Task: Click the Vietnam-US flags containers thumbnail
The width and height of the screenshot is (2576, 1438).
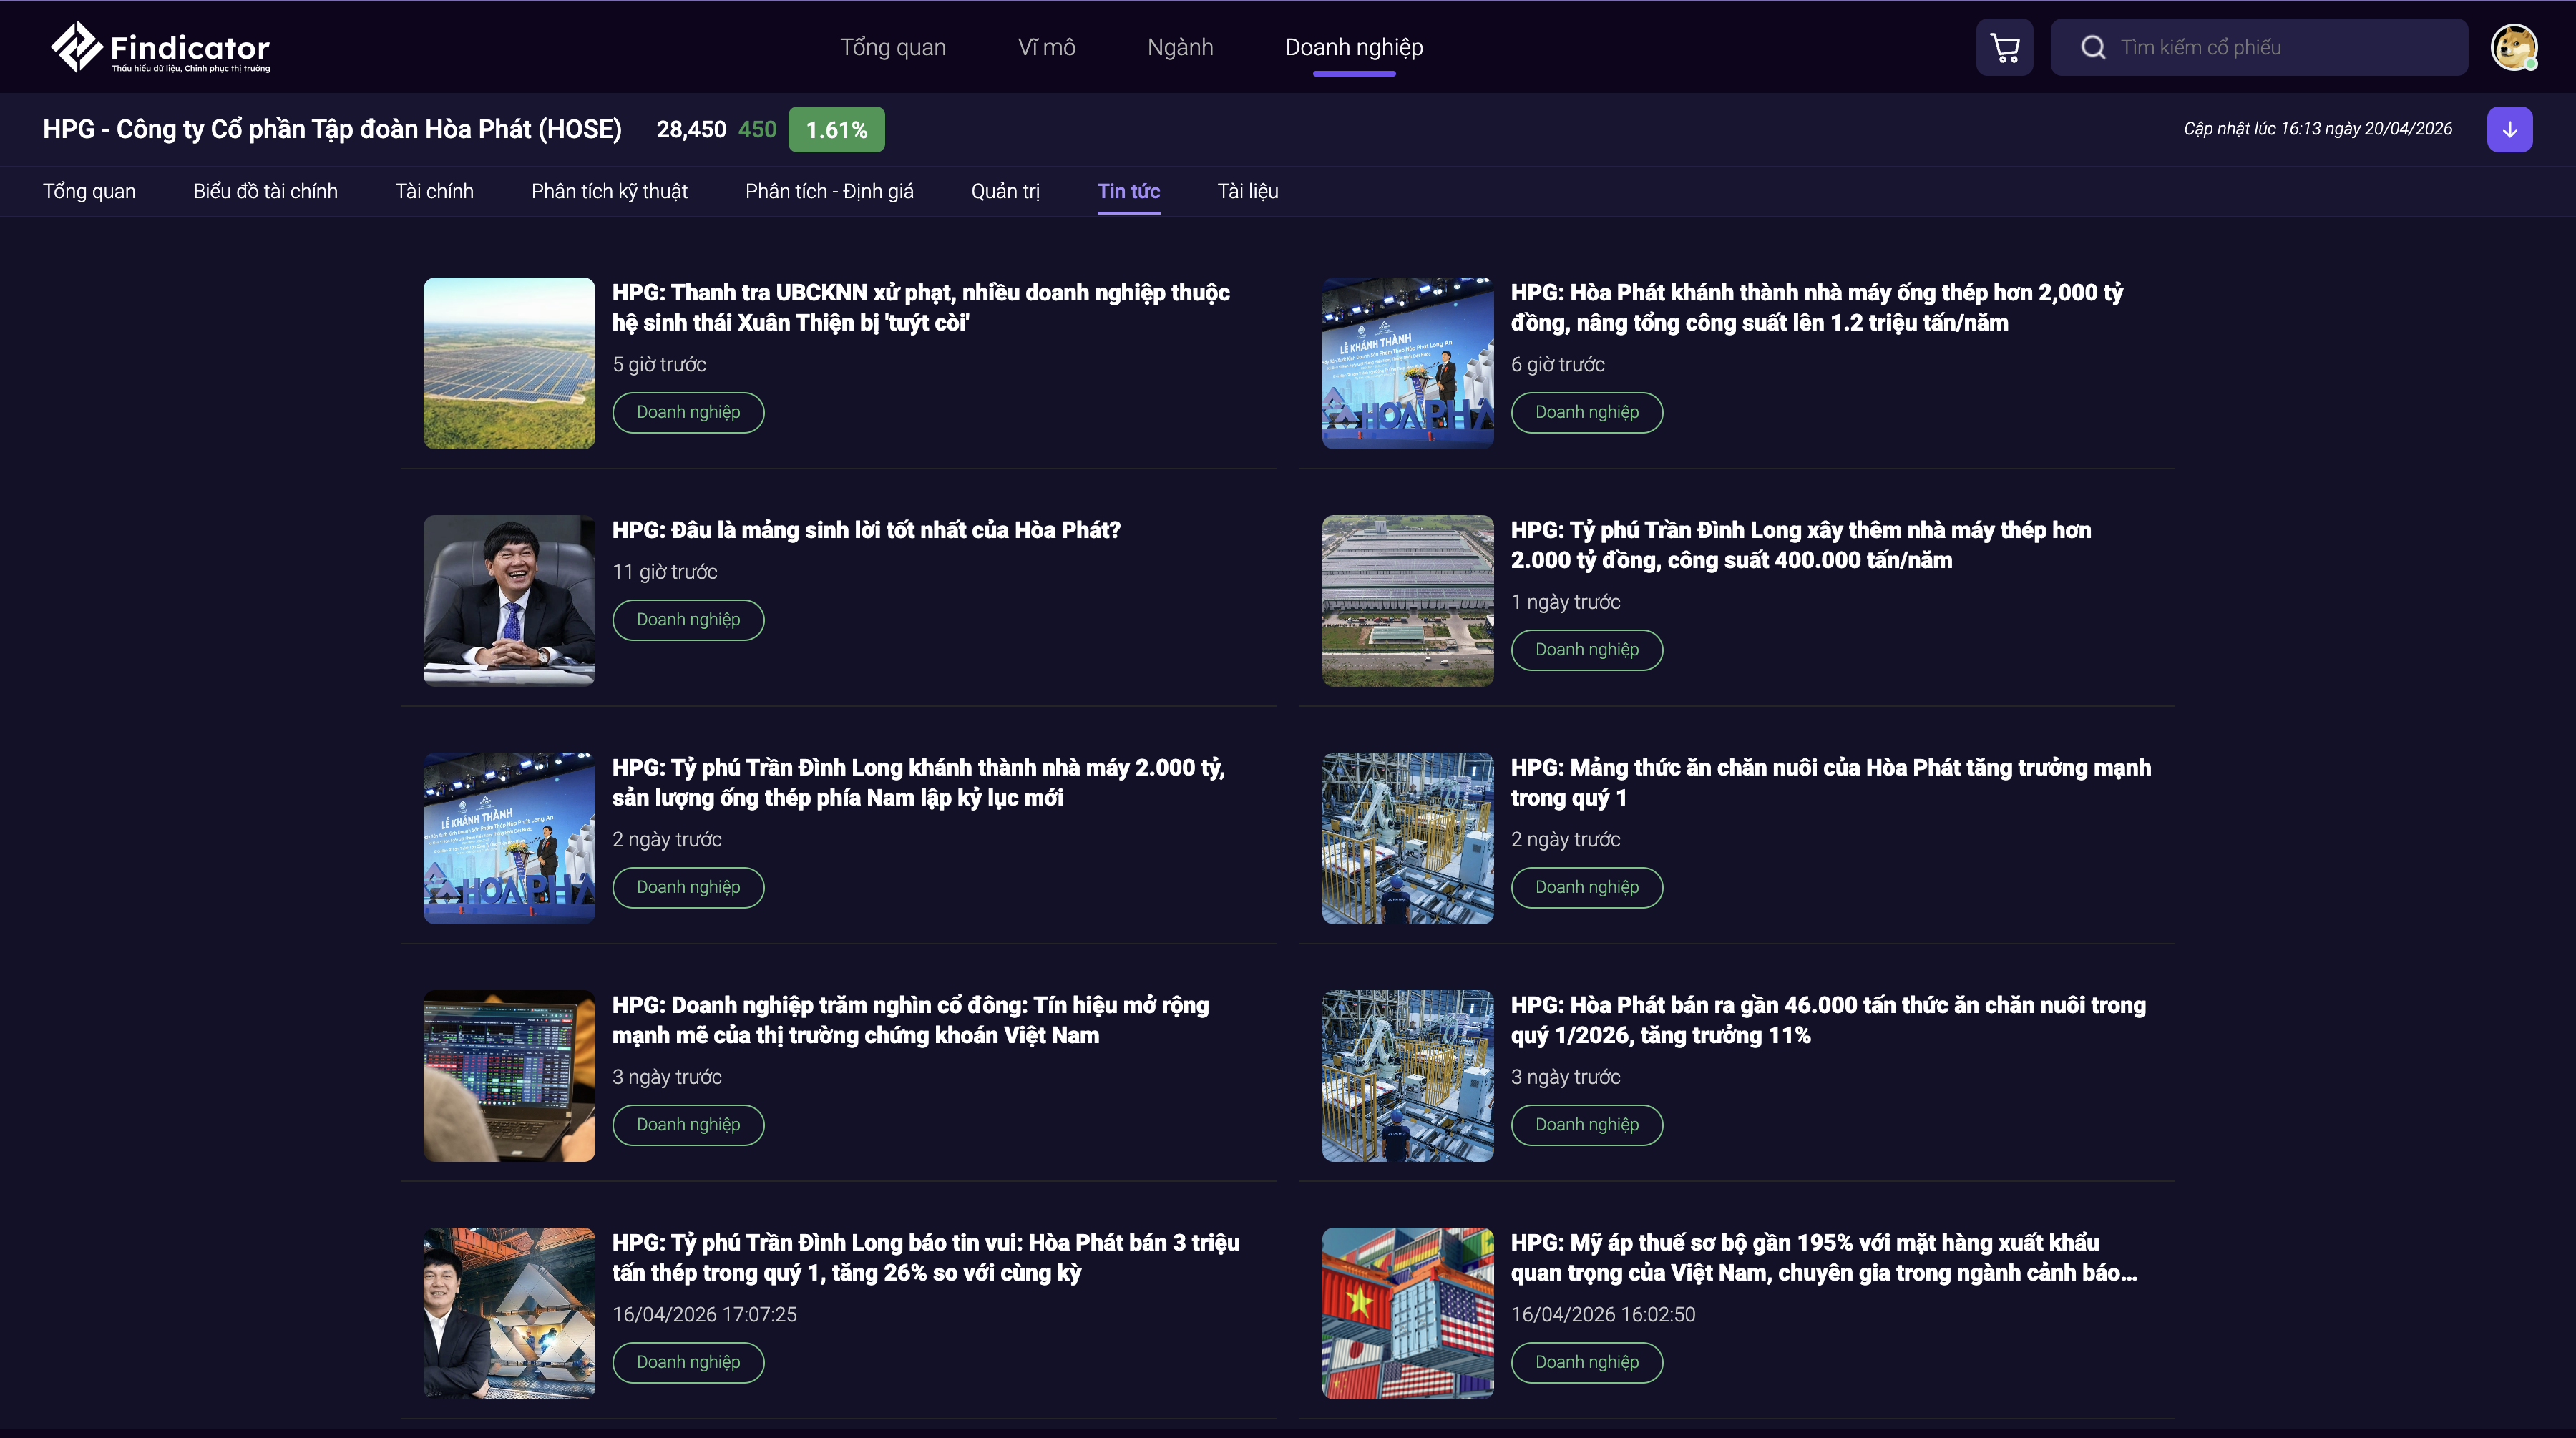Action: click(x=1407, y=1313)
